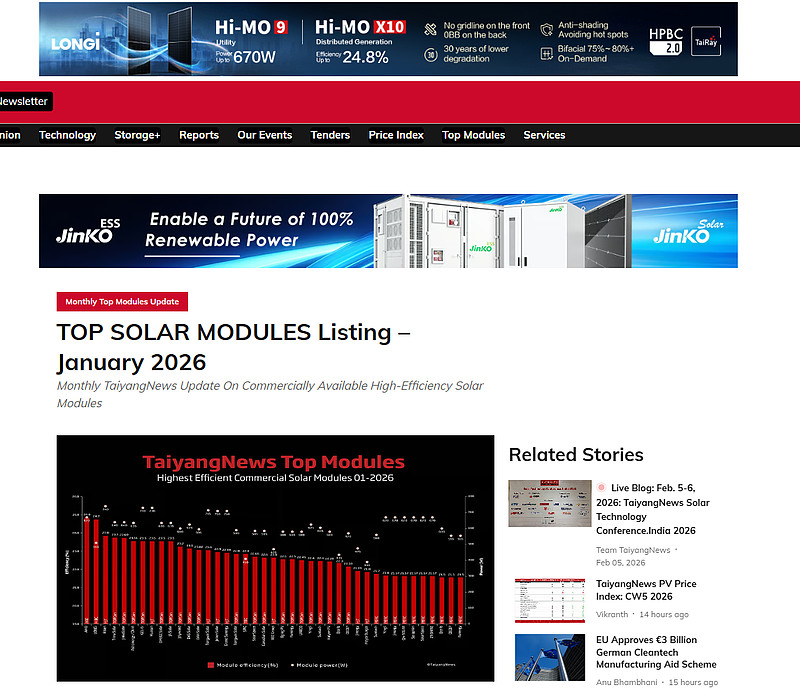Open the Price Index page
The image size is (800, 690).
tap(396, 135)
